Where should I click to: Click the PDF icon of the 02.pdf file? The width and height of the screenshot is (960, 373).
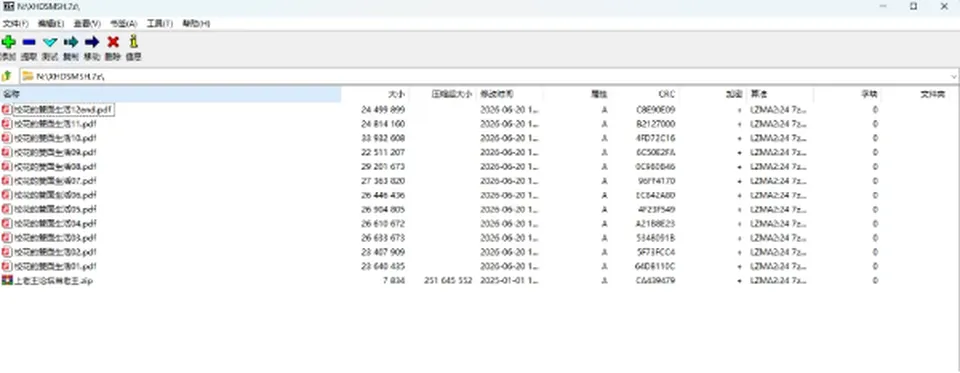pos(7,252)
